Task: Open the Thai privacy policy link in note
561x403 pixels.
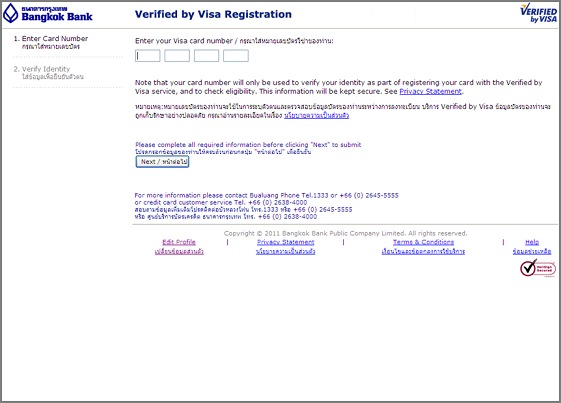Action: point(316,115)
